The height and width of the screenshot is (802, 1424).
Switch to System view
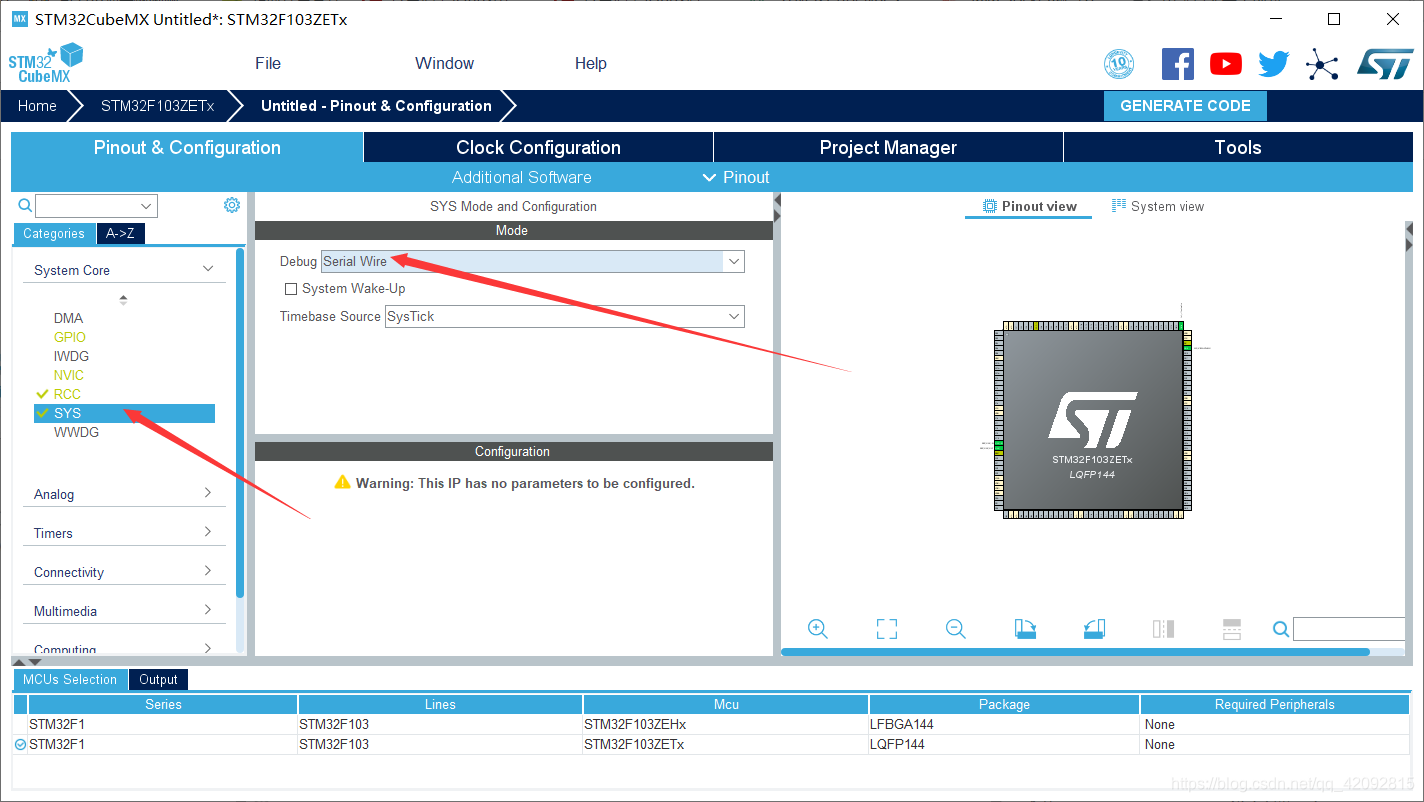pos(1158,206)
